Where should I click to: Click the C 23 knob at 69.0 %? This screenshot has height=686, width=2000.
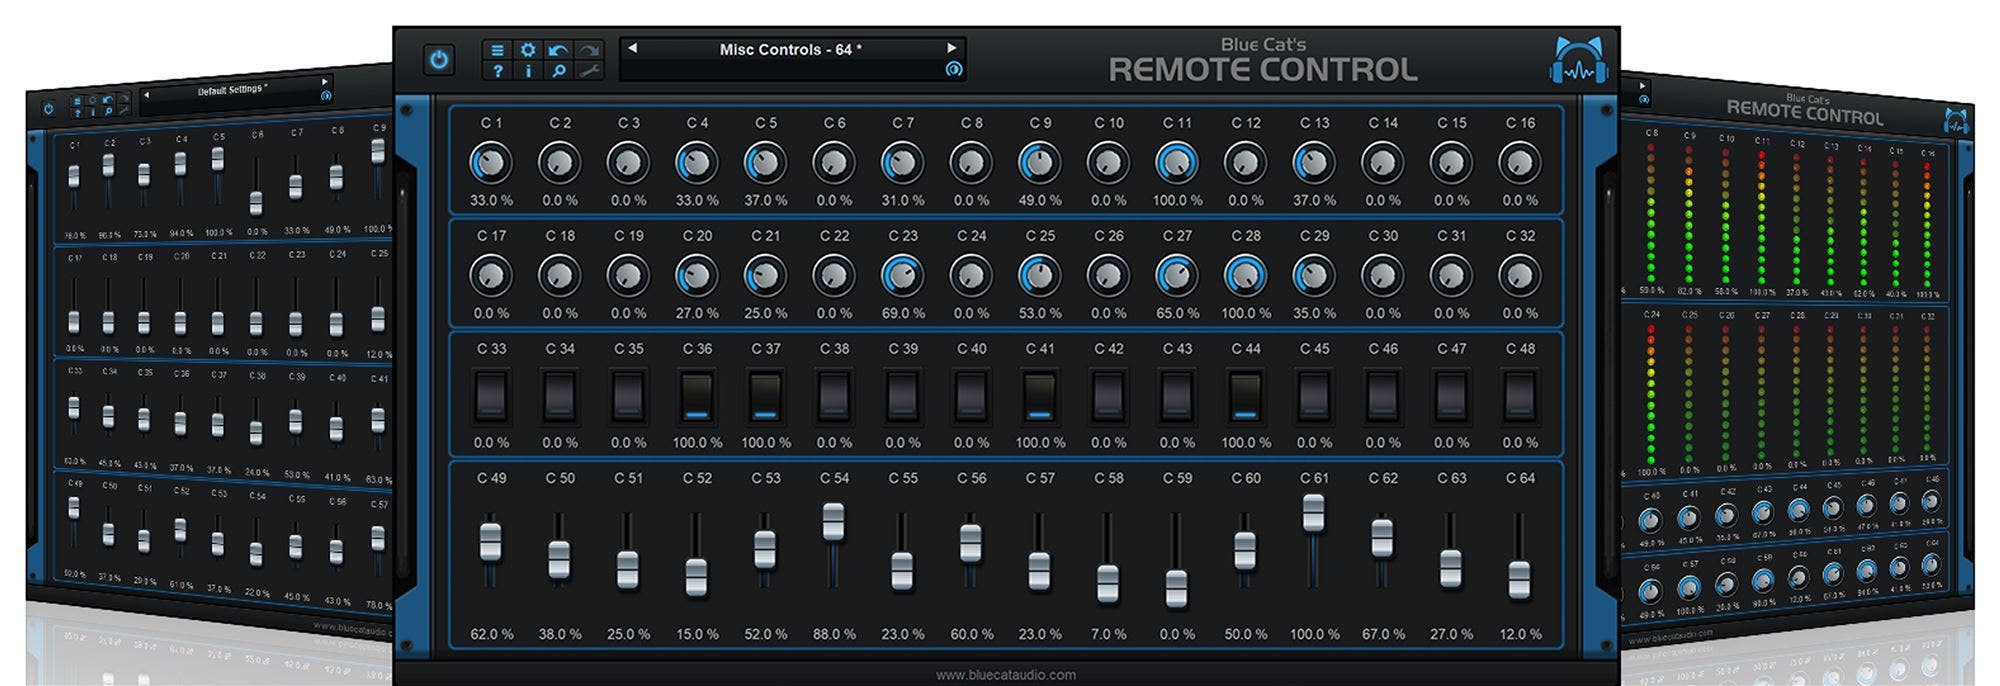[x=903, y=275]
